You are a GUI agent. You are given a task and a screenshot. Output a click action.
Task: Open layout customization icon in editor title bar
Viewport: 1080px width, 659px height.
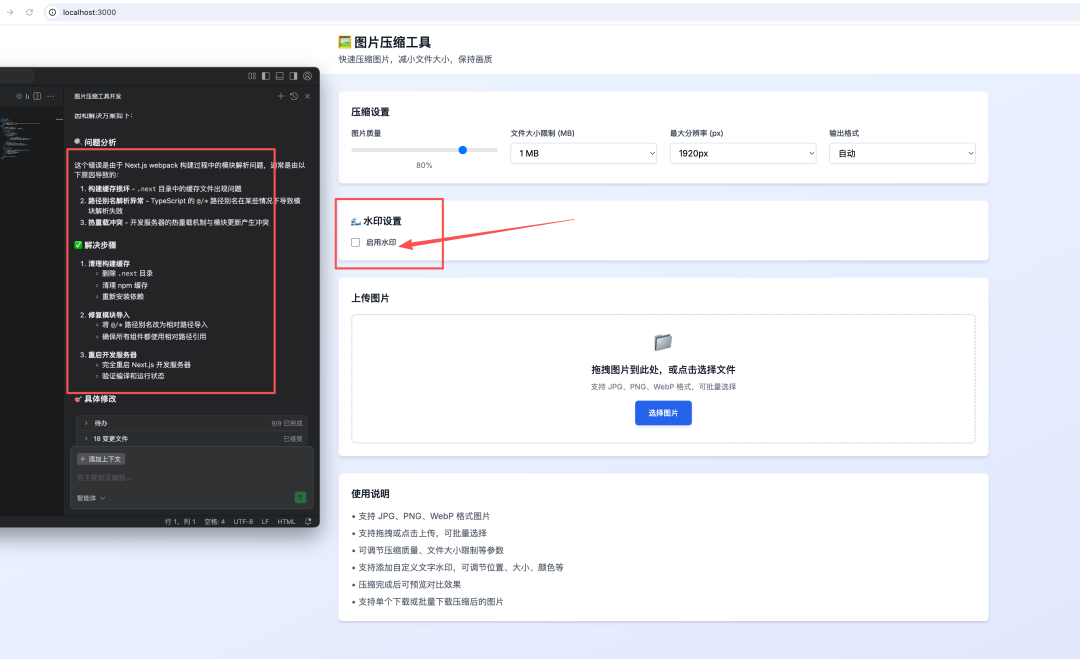(x=252, y=76)
